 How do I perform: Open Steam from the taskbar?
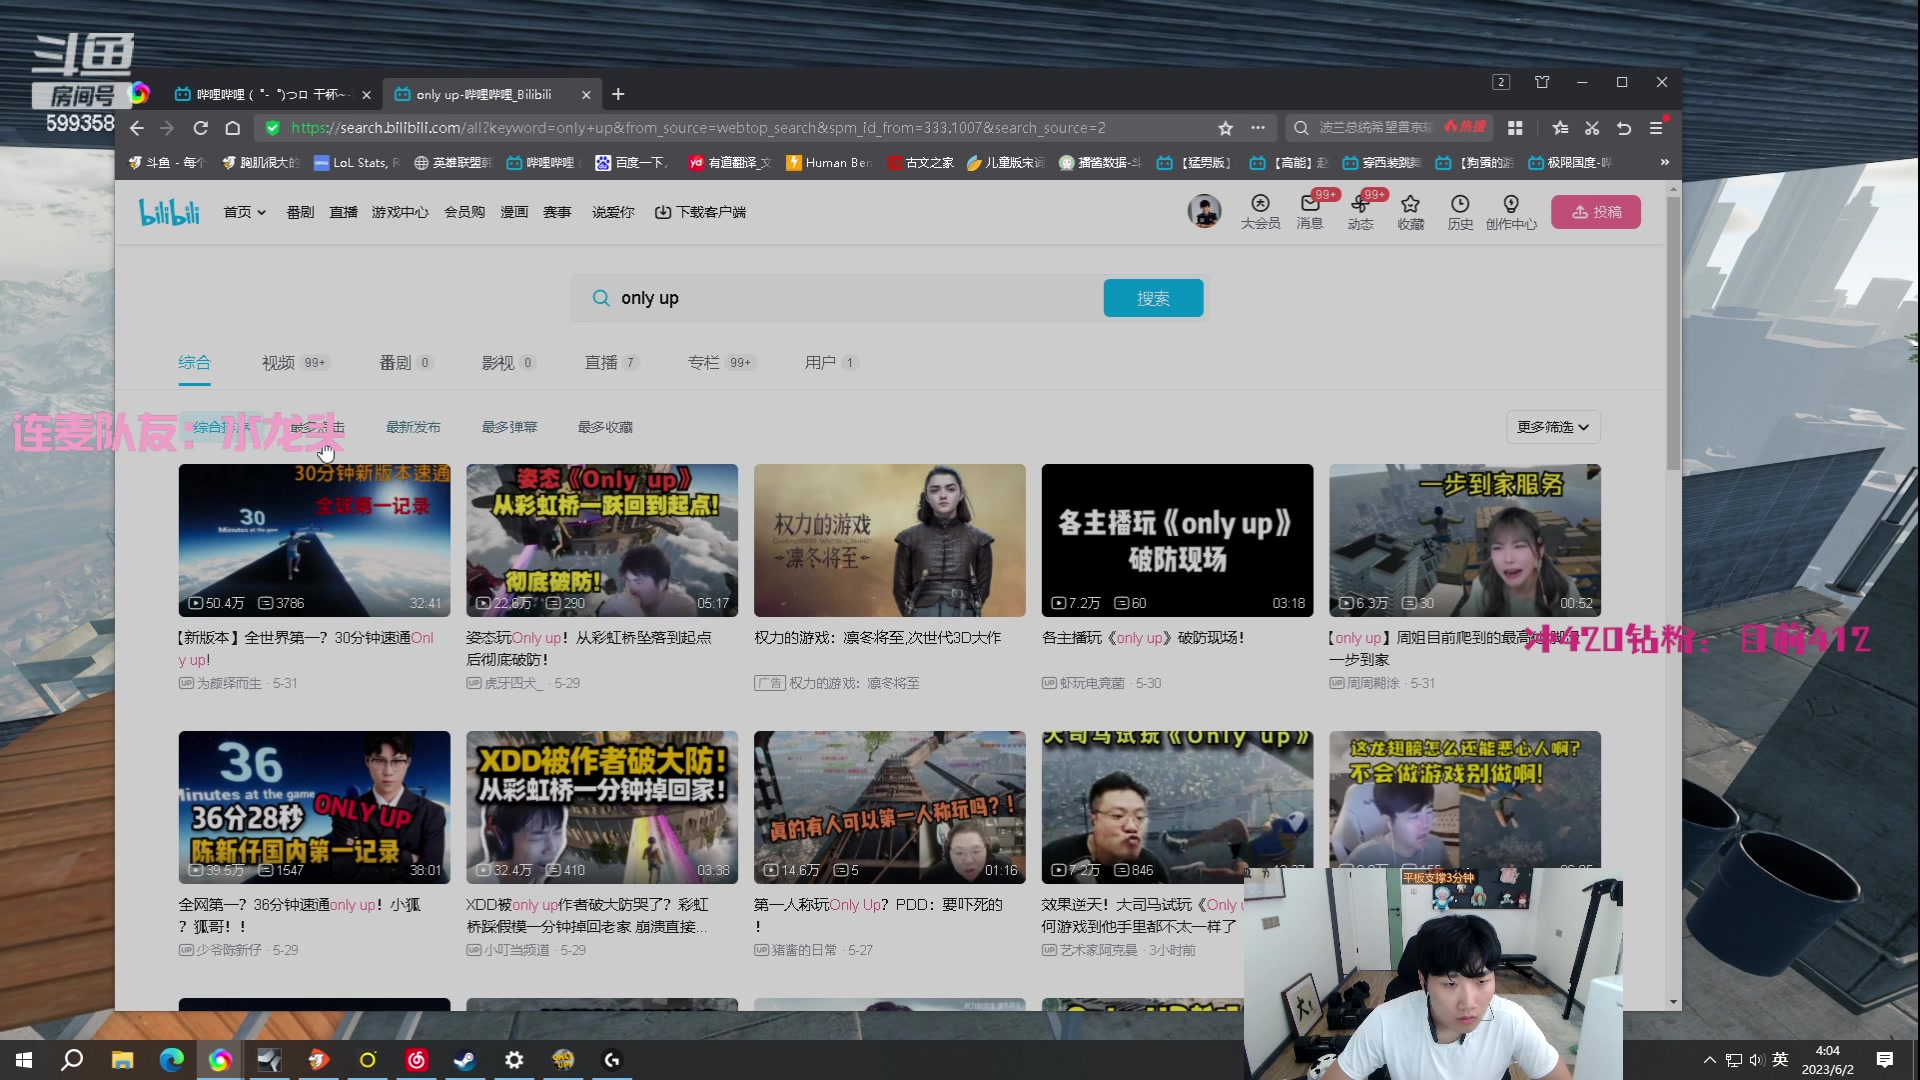[x=465, y=1060]
